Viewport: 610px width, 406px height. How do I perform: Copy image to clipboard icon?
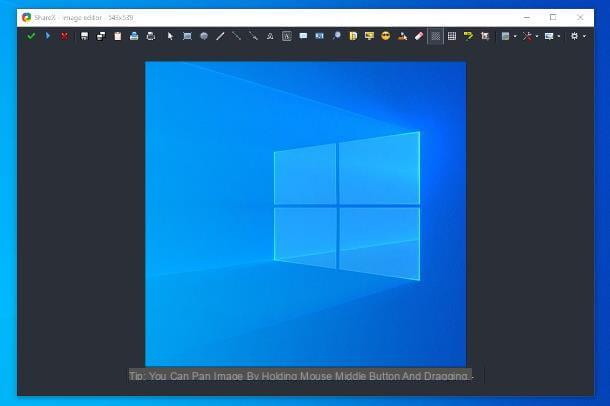(117, 36)
